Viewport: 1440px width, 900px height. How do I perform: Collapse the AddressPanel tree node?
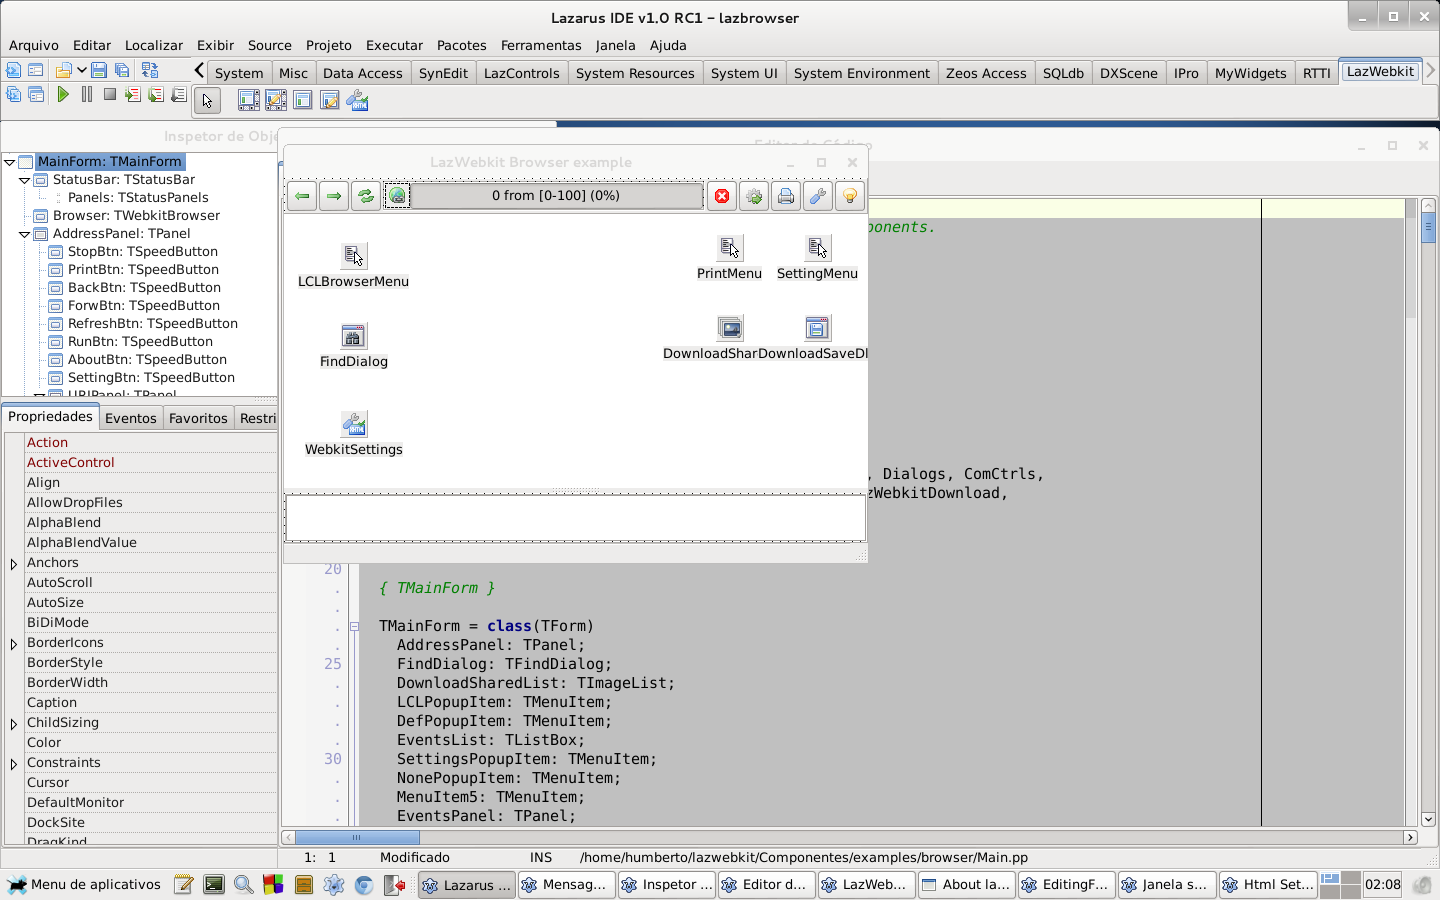tap(24, 233)
